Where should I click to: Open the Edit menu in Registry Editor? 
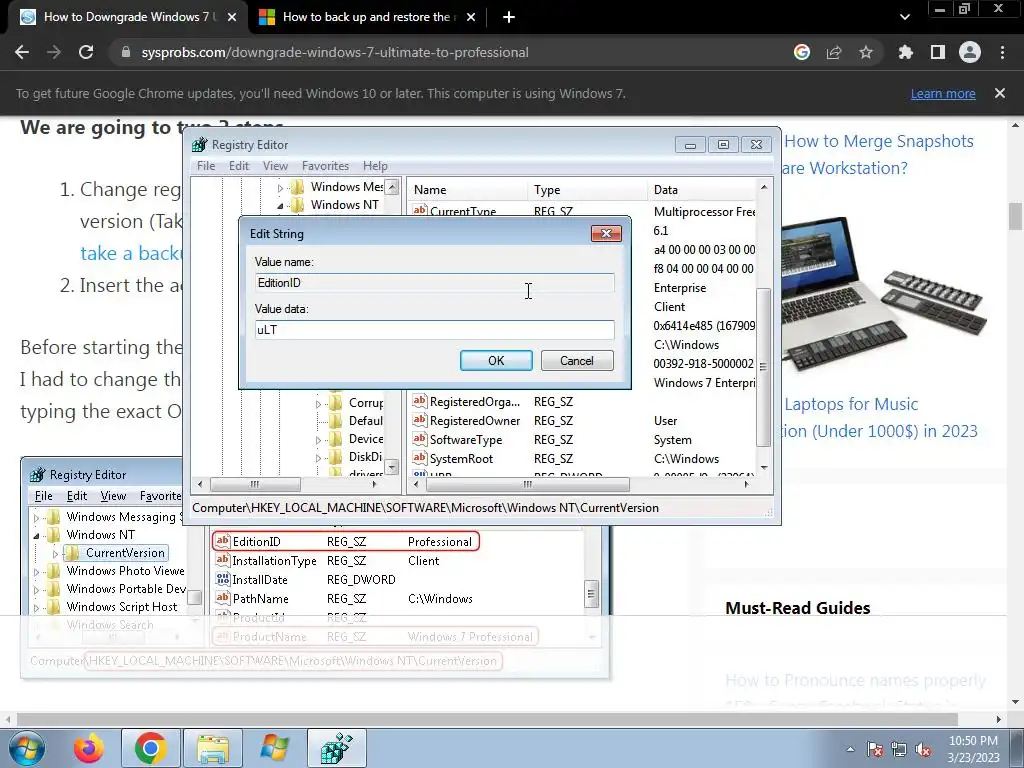238,166
